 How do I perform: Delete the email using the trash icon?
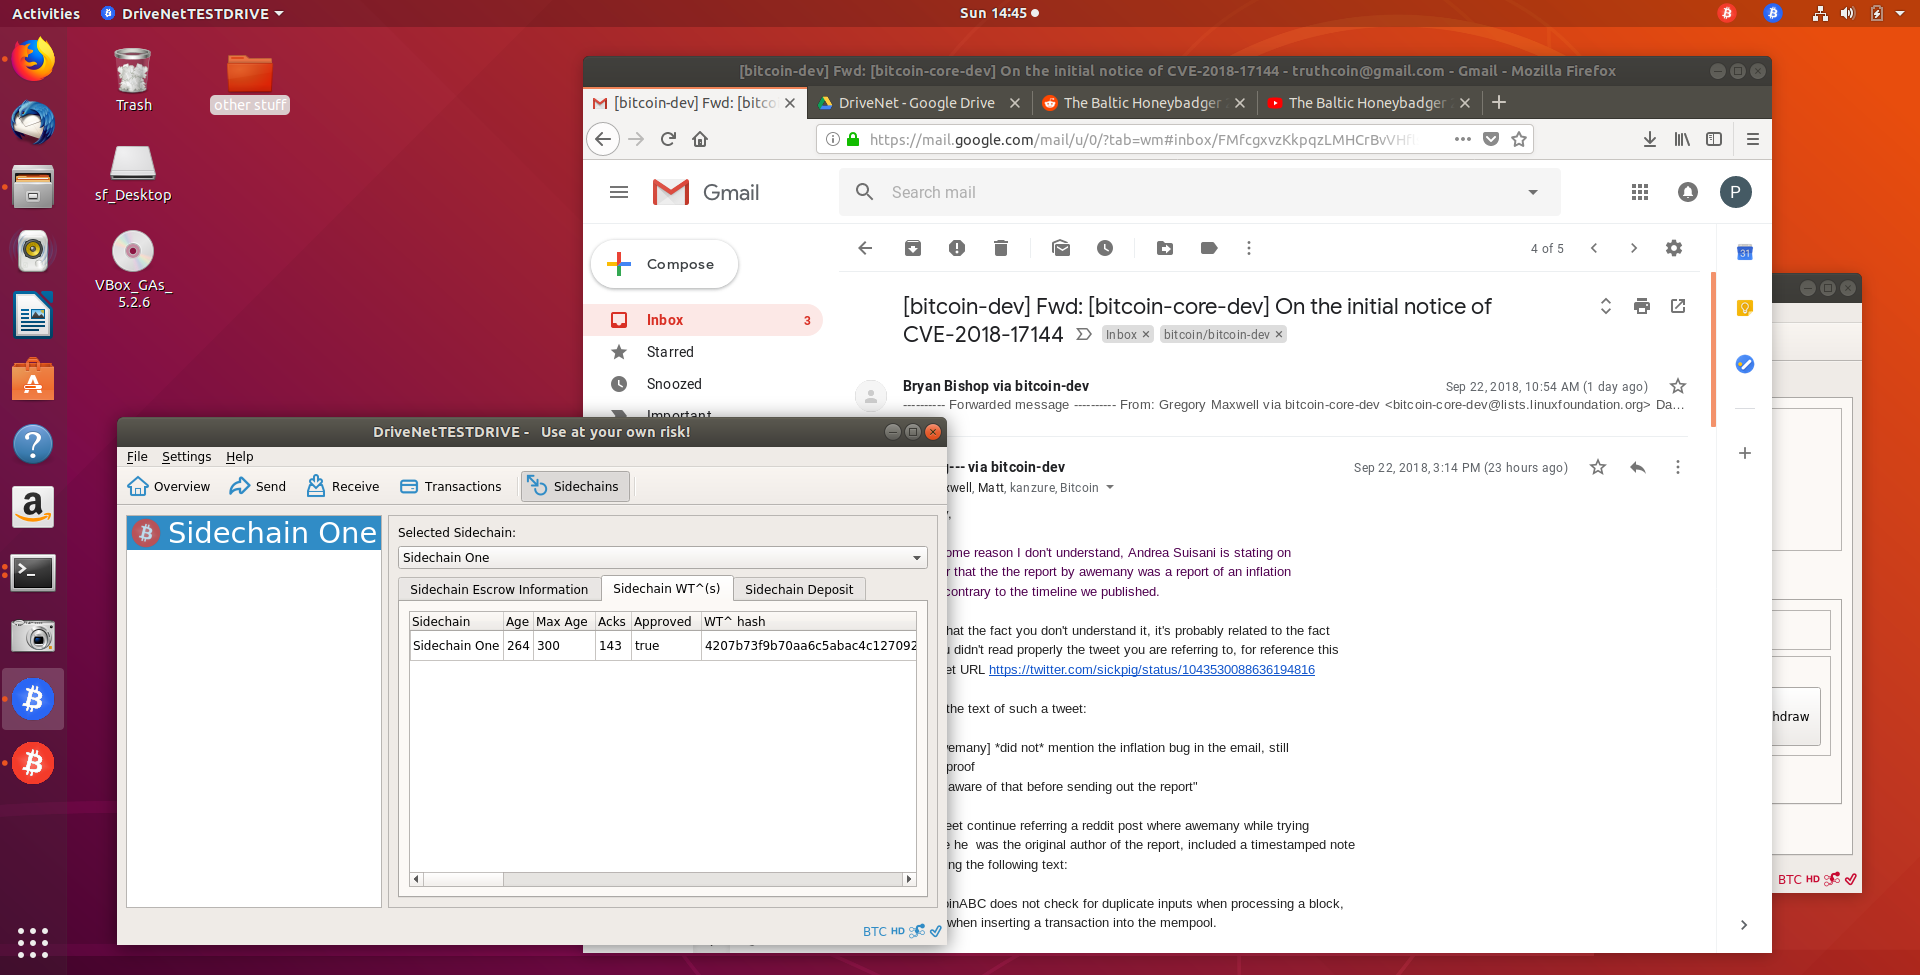pyautogui.click(x=1001, y=248)
